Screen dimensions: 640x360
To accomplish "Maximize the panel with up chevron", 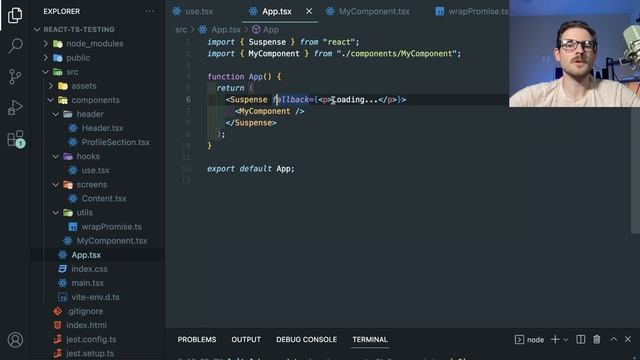I will pos(613,340).
